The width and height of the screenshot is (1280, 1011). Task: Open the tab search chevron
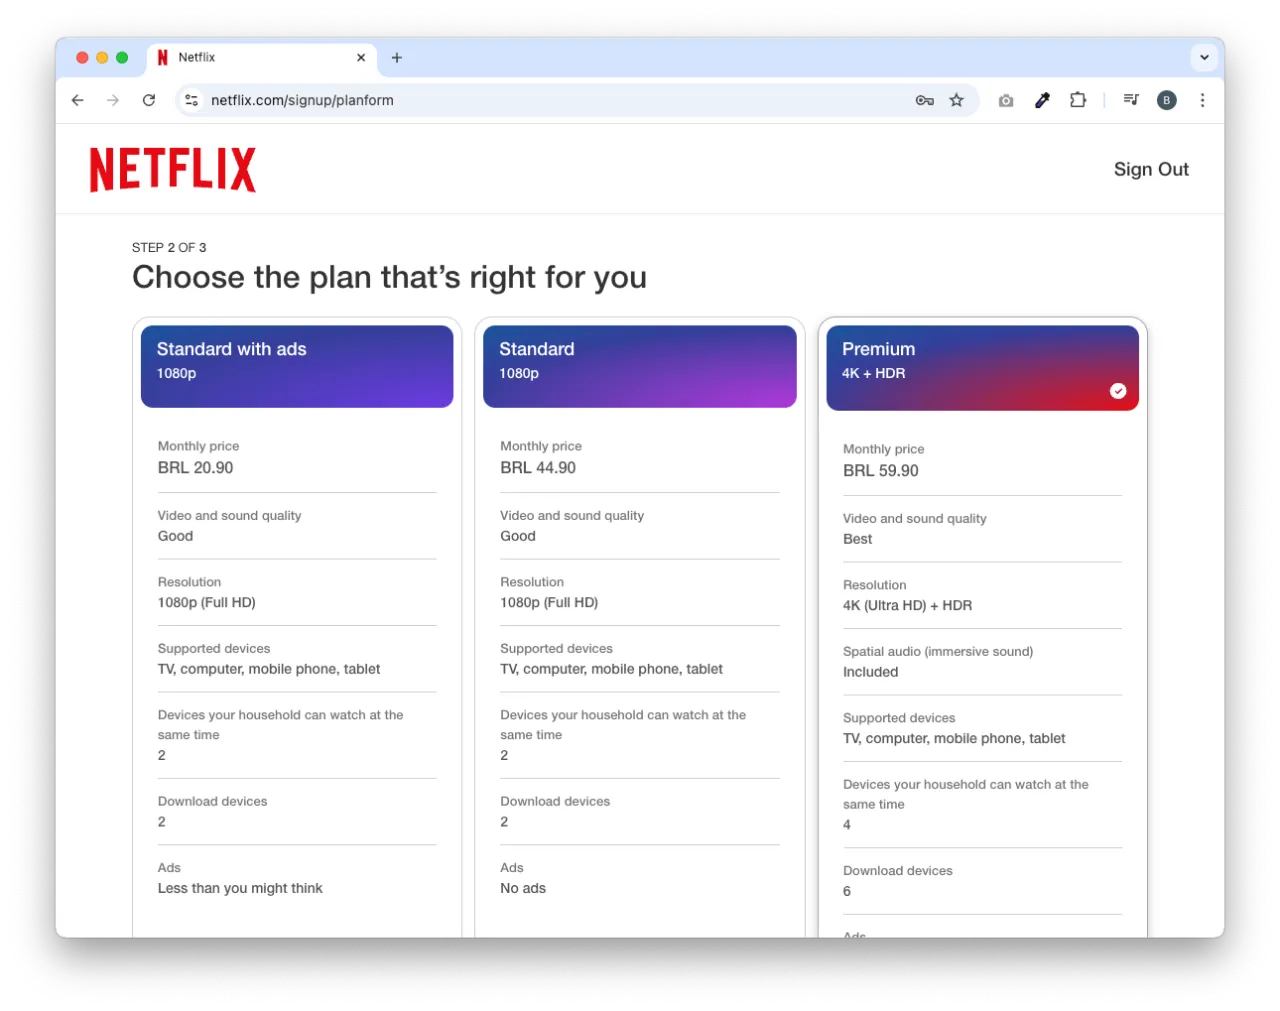click(x=1205, y=57)
